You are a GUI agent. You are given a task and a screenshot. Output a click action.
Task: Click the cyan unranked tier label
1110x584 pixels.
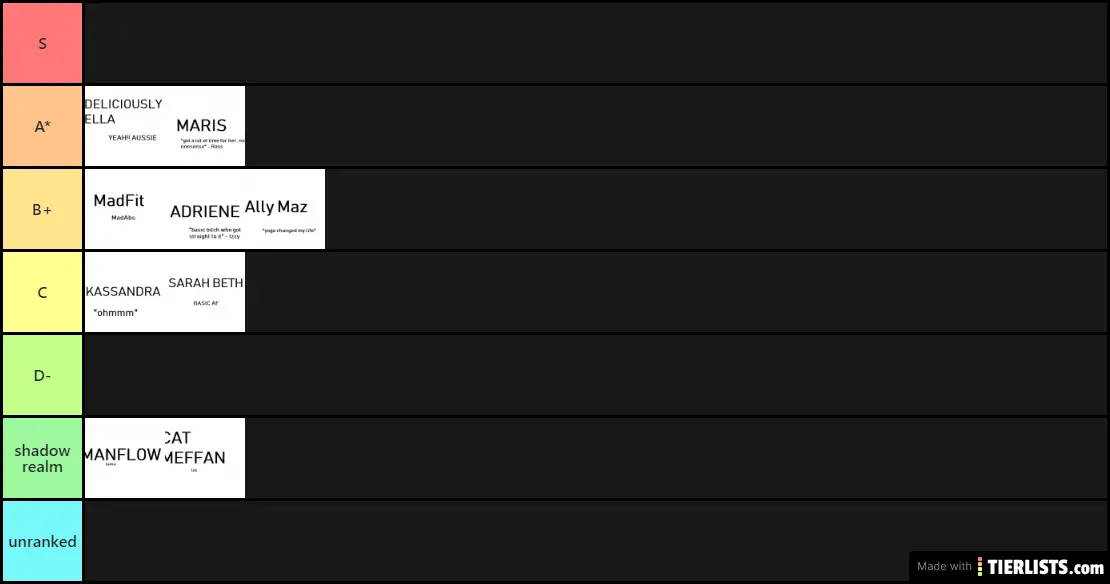pyautogui.click(x=42, y=541)
